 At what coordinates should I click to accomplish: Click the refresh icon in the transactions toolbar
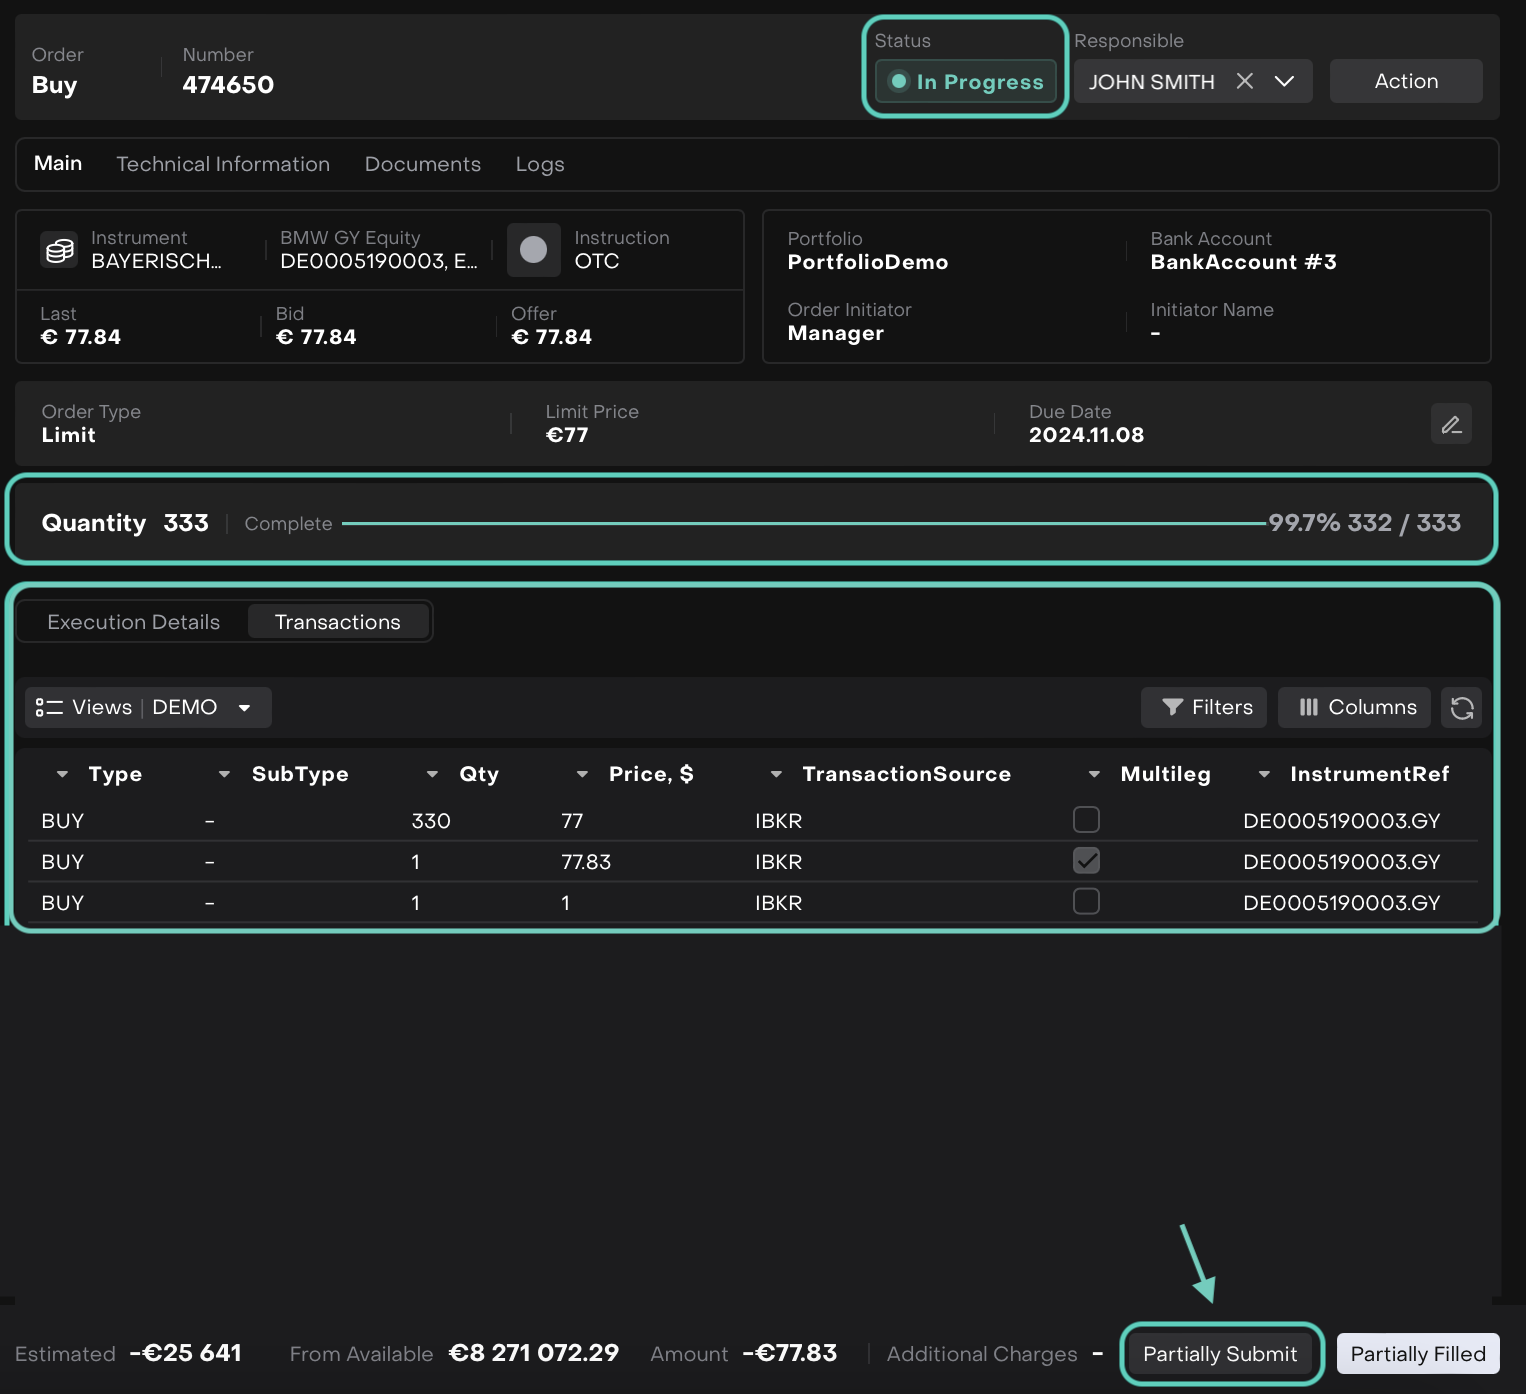click(1462, 708)
